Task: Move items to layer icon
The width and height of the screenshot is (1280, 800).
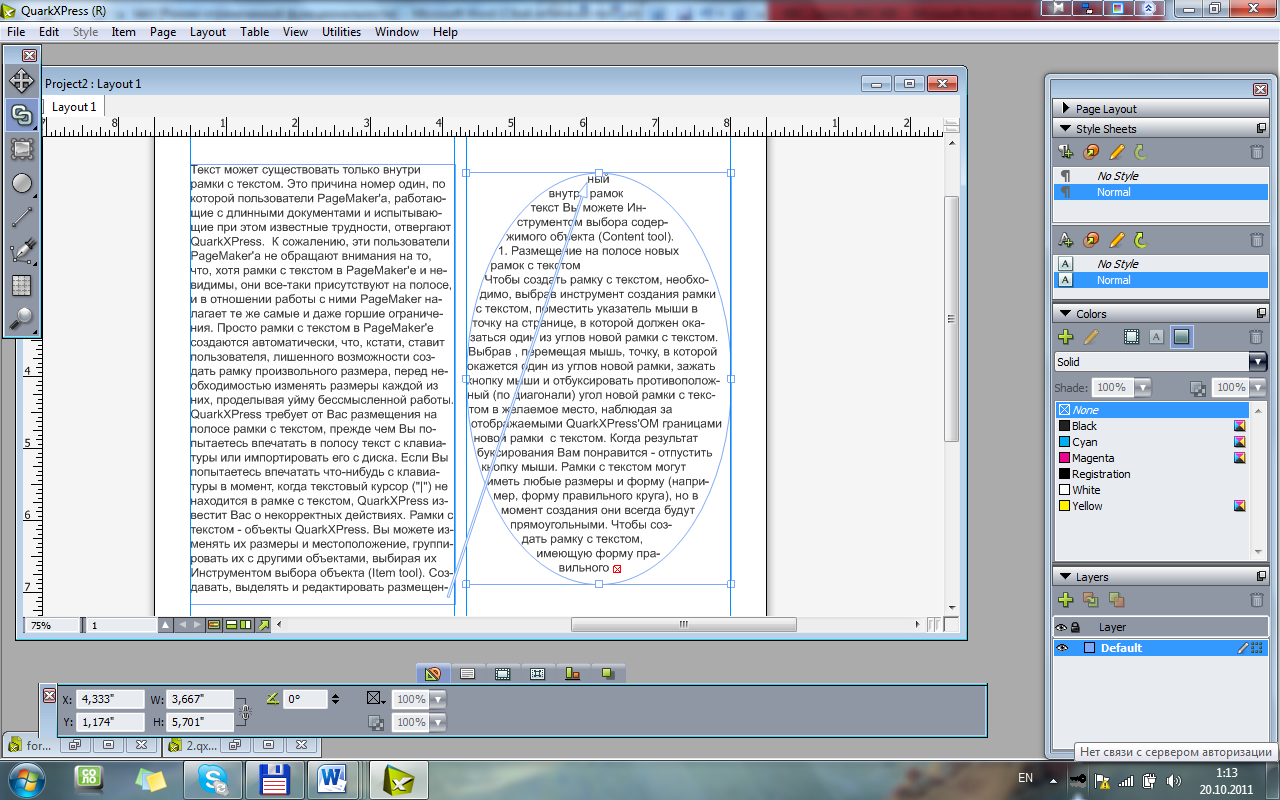Action: click(x=1091, y=600)
